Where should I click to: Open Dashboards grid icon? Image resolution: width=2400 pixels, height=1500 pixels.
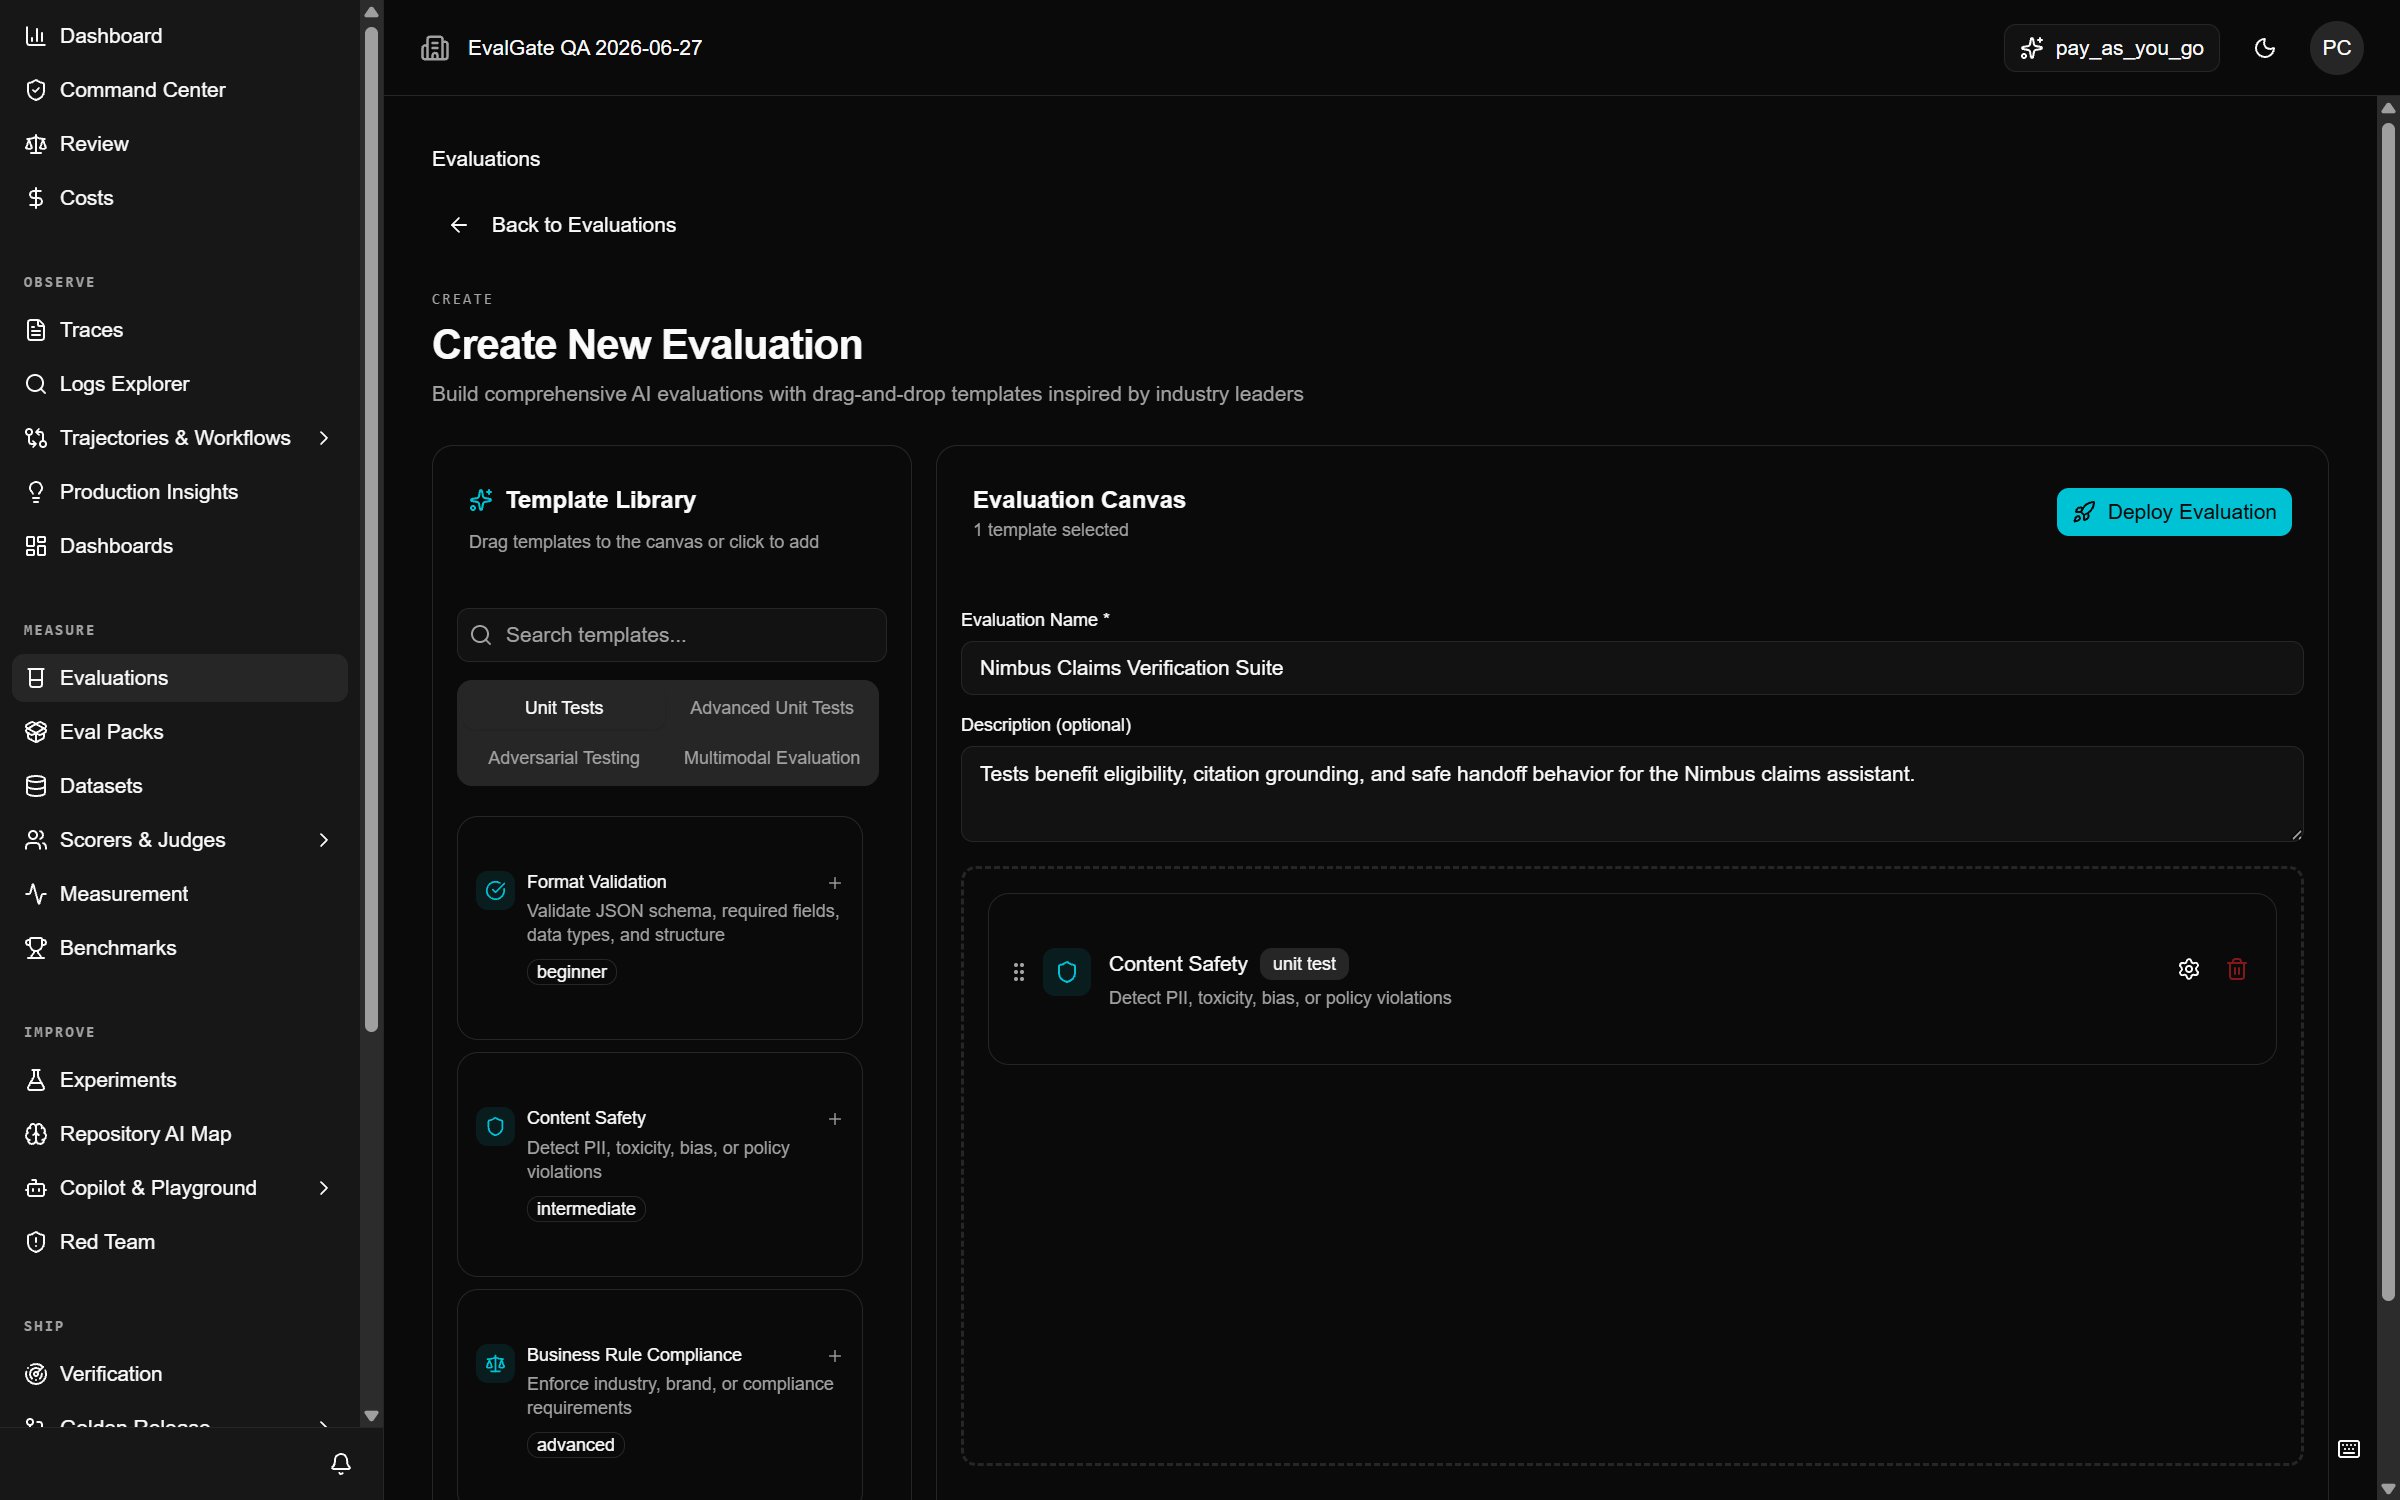tap(36, 546)
